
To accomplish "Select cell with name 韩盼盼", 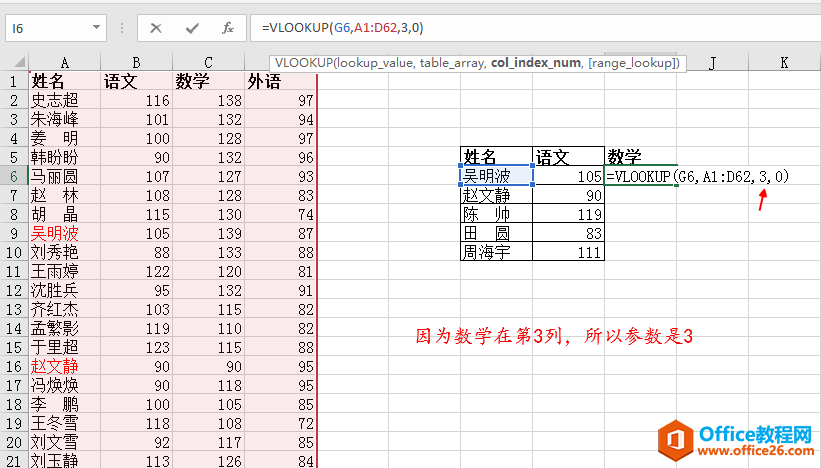I will [x=64, y=158].
